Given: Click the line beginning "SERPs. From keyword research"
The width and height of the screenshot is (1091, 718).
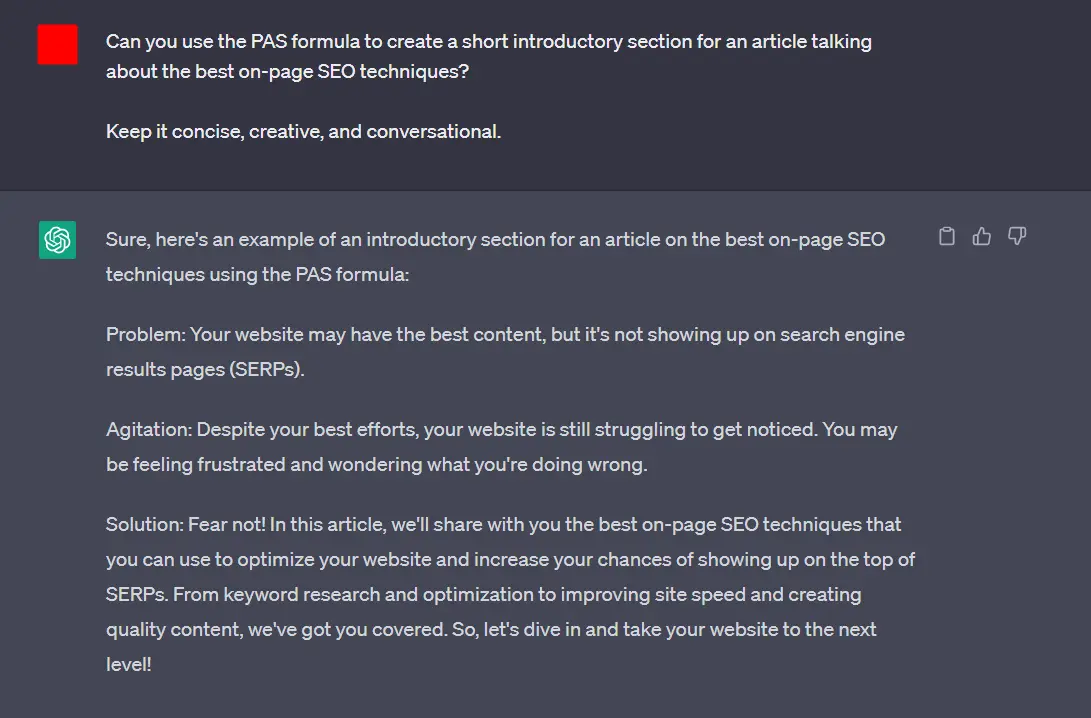Looking at the screenshot, I should coord(484,595).
